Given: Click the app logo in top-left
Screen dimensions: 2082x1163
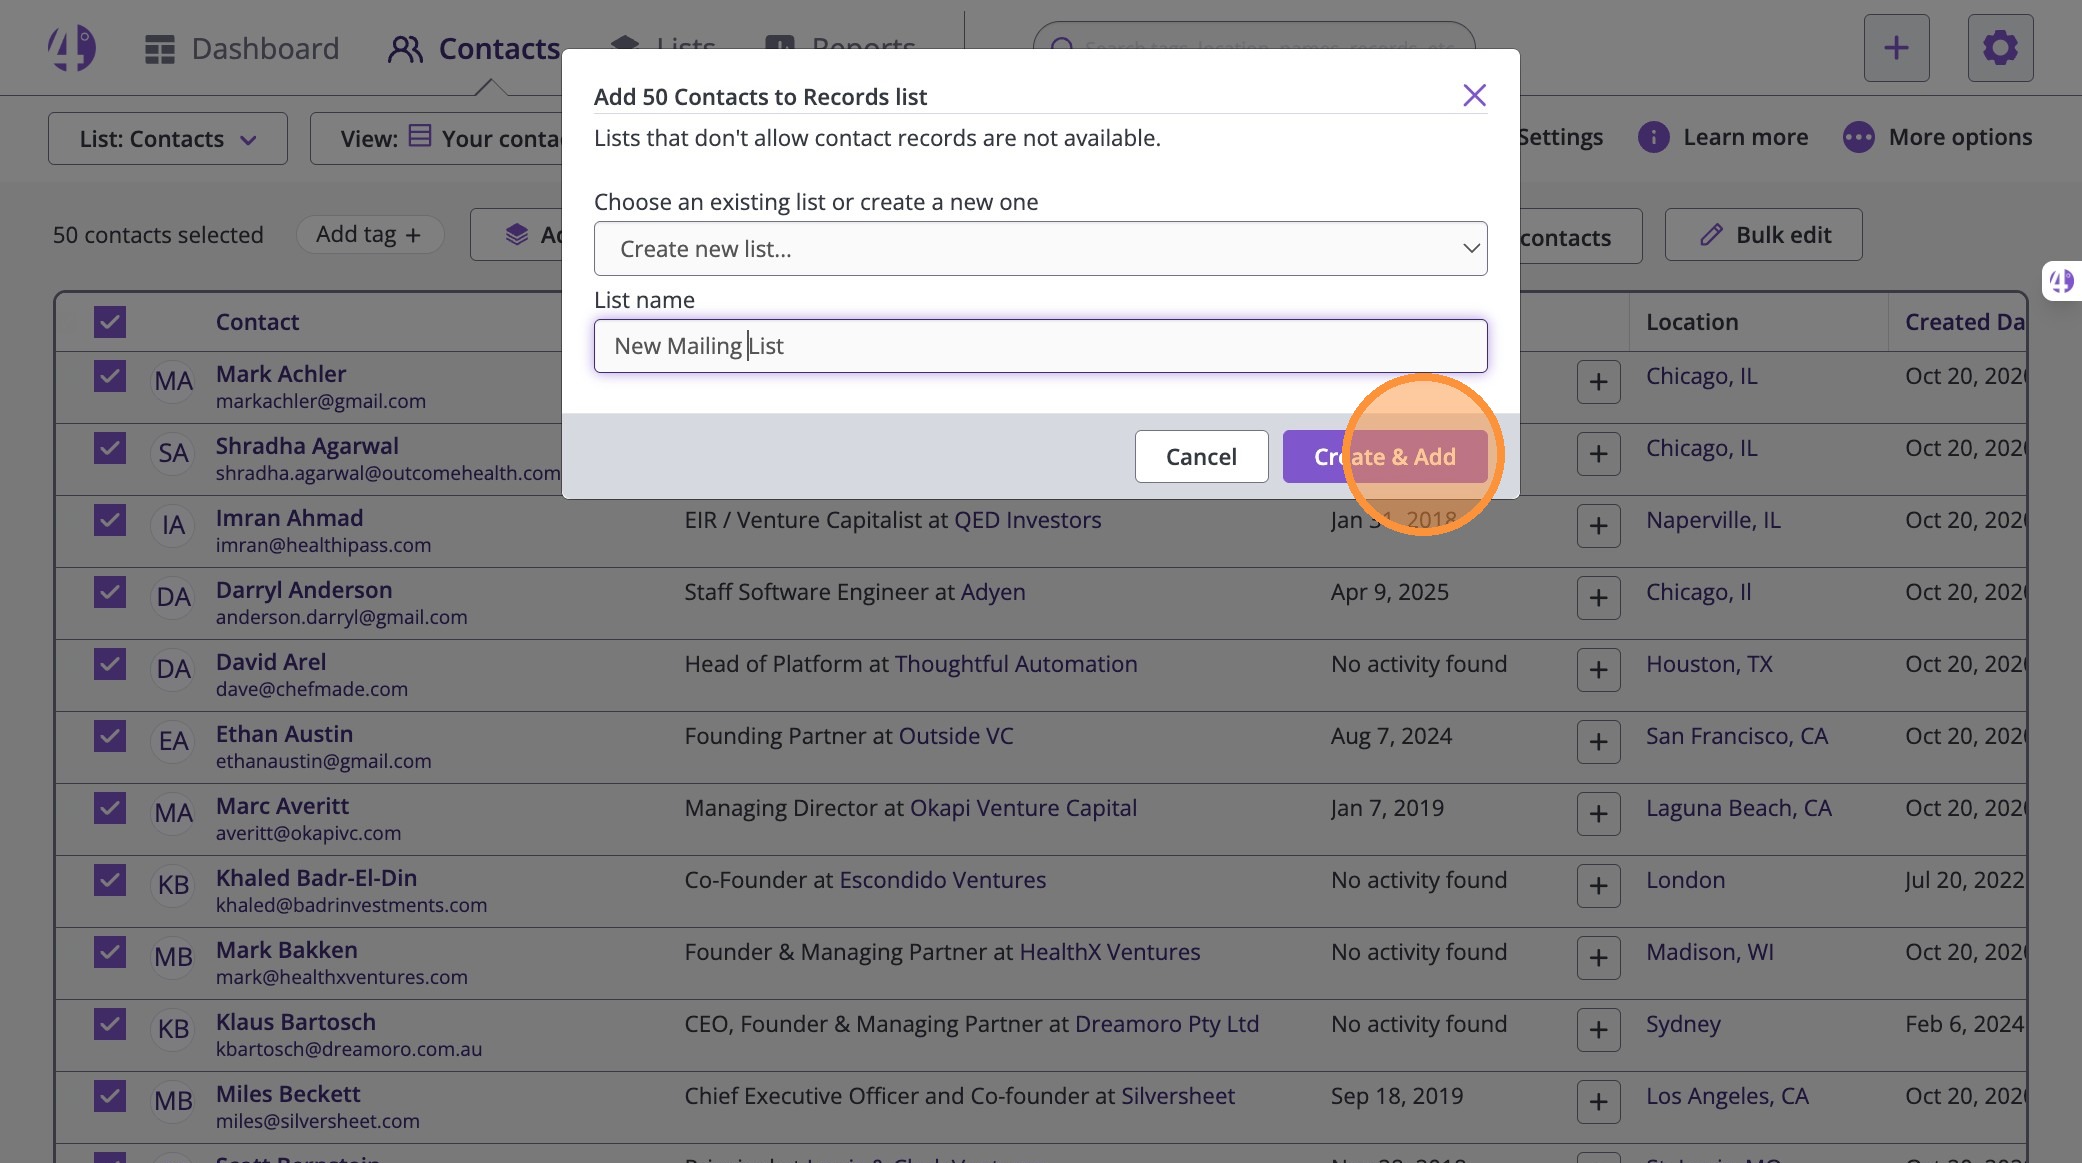Looking at the screenshot, I should click(72, 48).
